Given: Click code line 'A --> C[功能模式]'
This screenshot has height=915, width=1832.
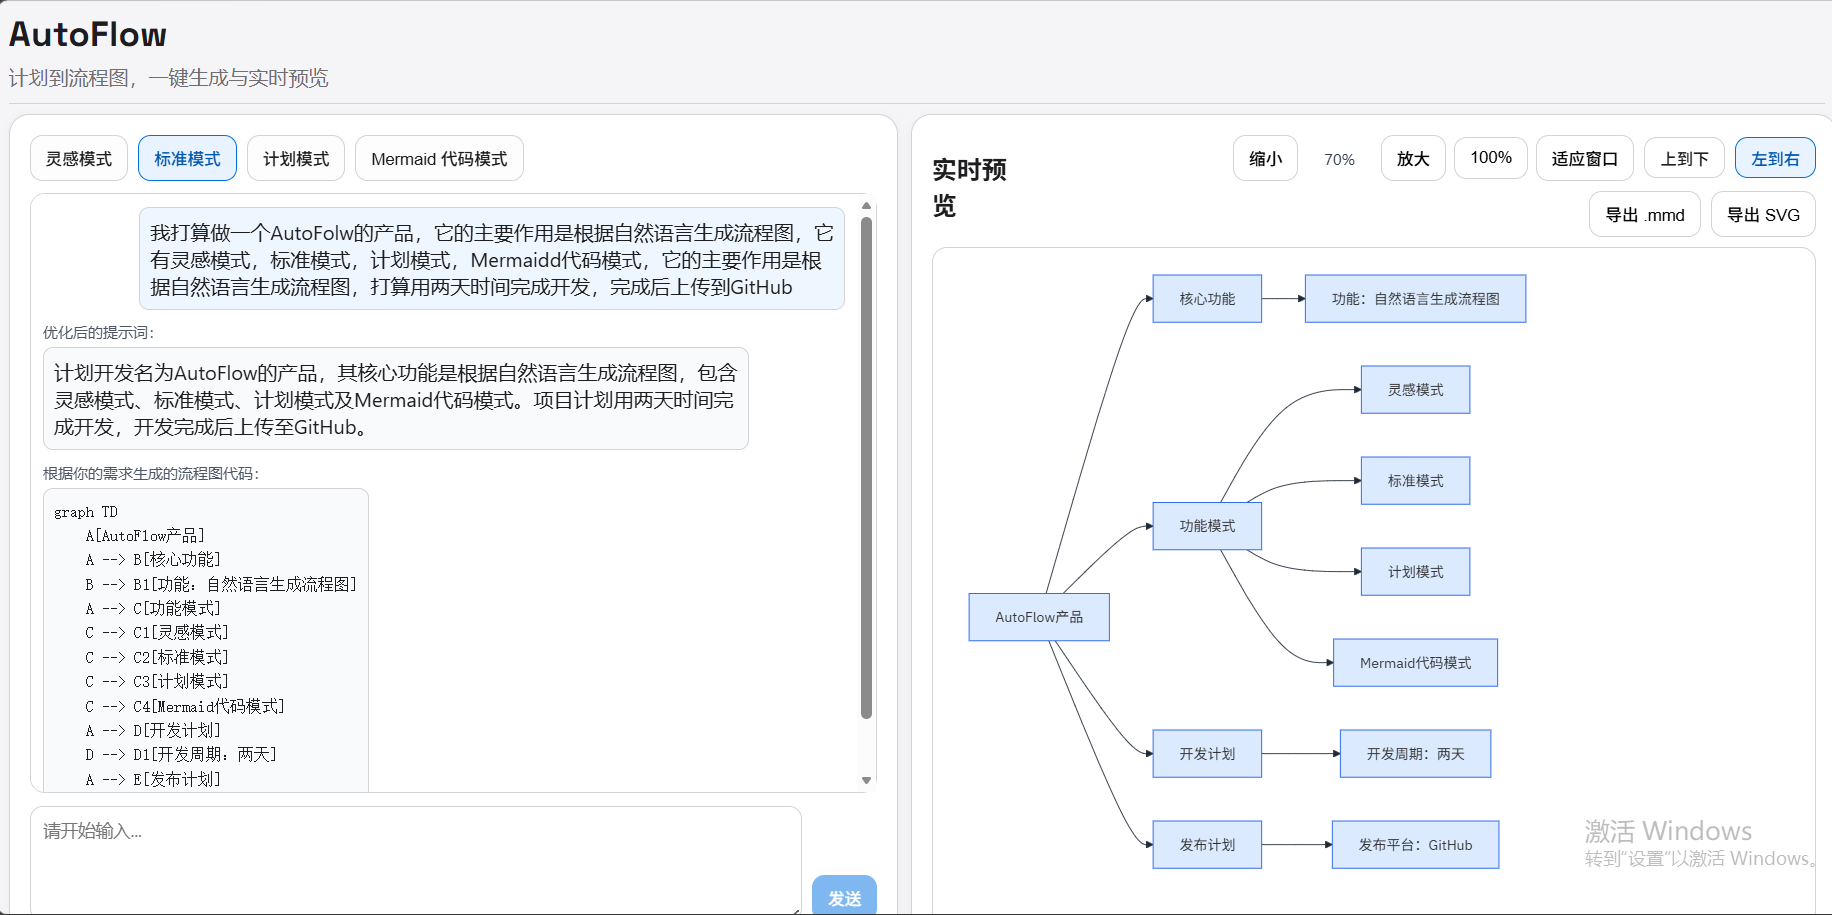Looking at the screenshot, I should click(153, 608).
